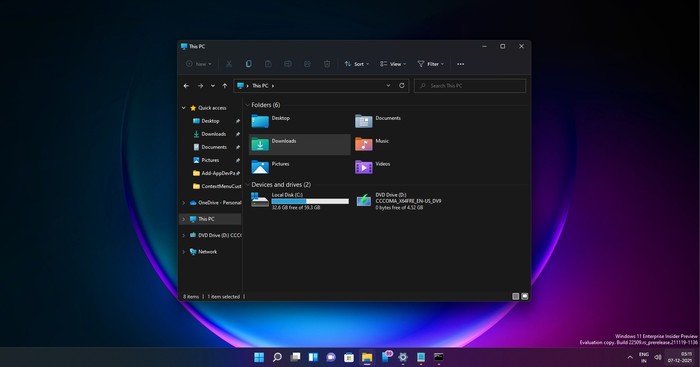Open the clock and date panel

pyautogui.click(x=680, y=357)
